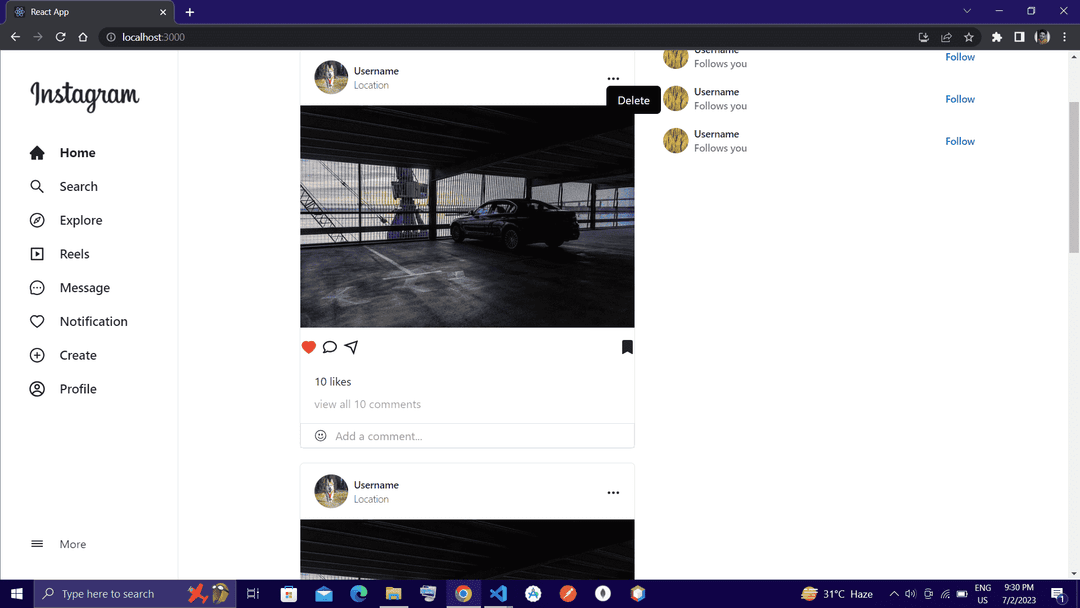Viewport: 1080px width, 608px height.
Task: Open Chrome three-dot menu
Action: tap(1064, 37)
